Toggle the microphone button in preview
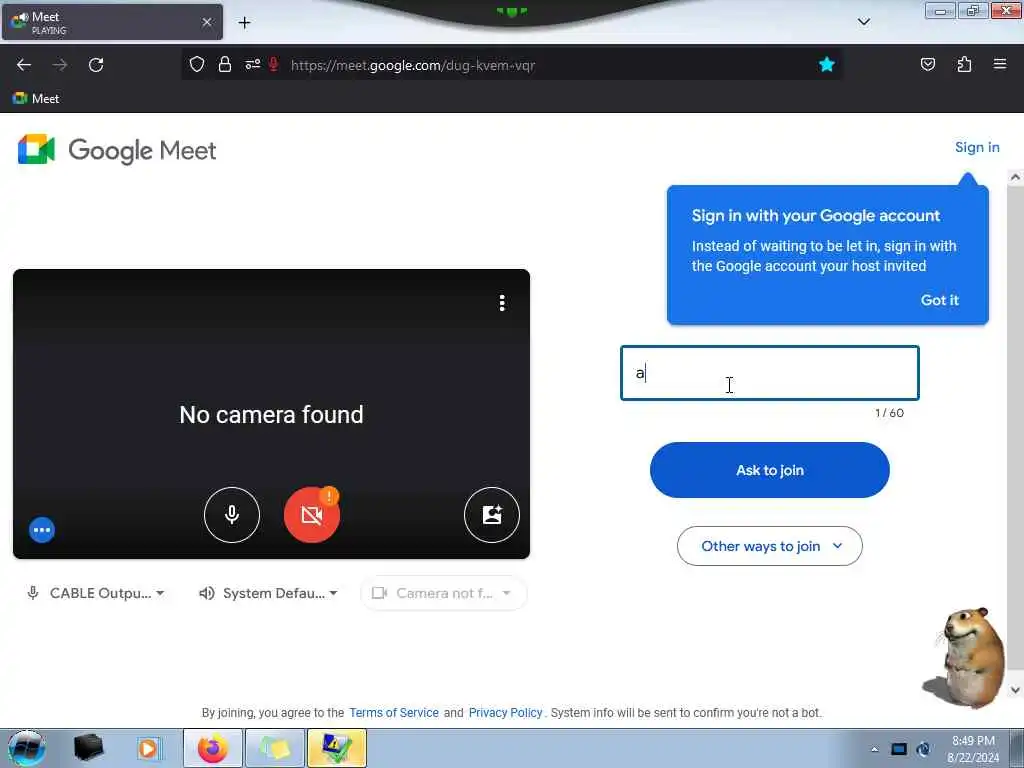The height and width of the screenshot is (768, 1024). pos(232,515)
